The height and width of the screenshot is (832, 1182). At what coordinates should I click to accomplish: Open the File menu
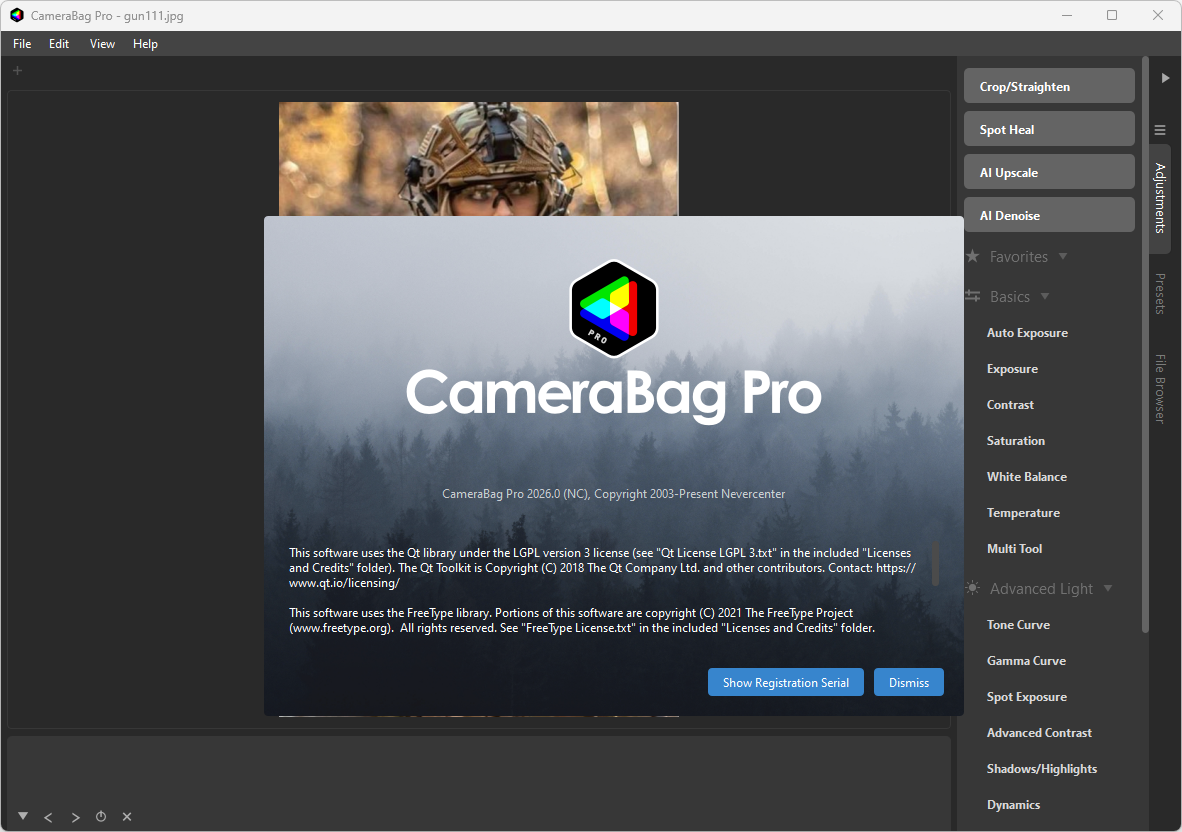22,44
